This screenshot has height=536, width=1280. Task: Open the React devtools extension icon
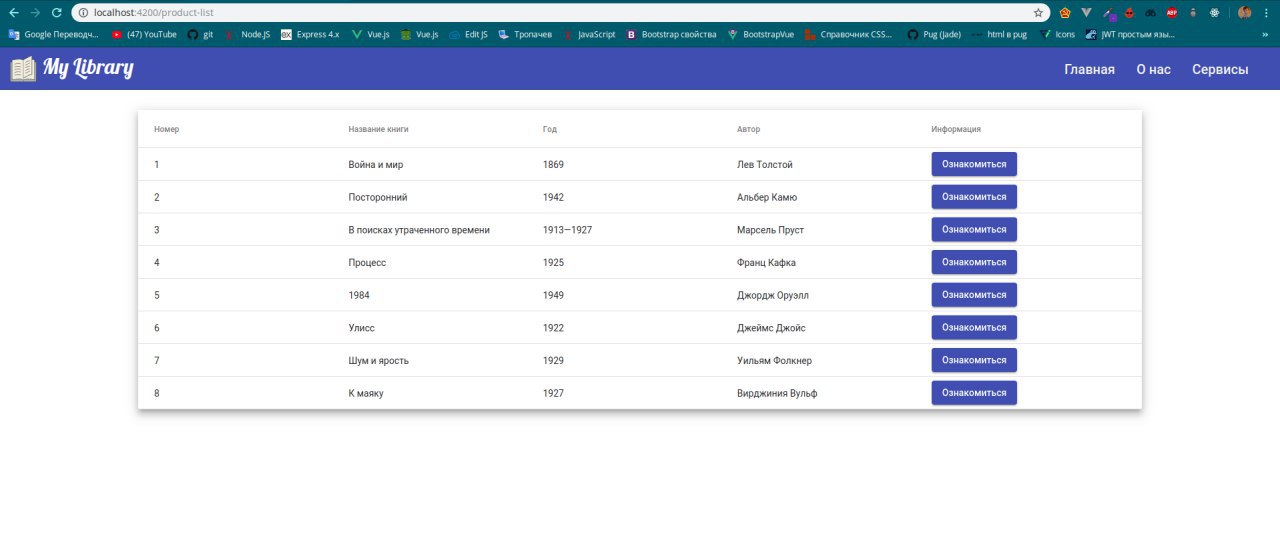coord(1214,13)
